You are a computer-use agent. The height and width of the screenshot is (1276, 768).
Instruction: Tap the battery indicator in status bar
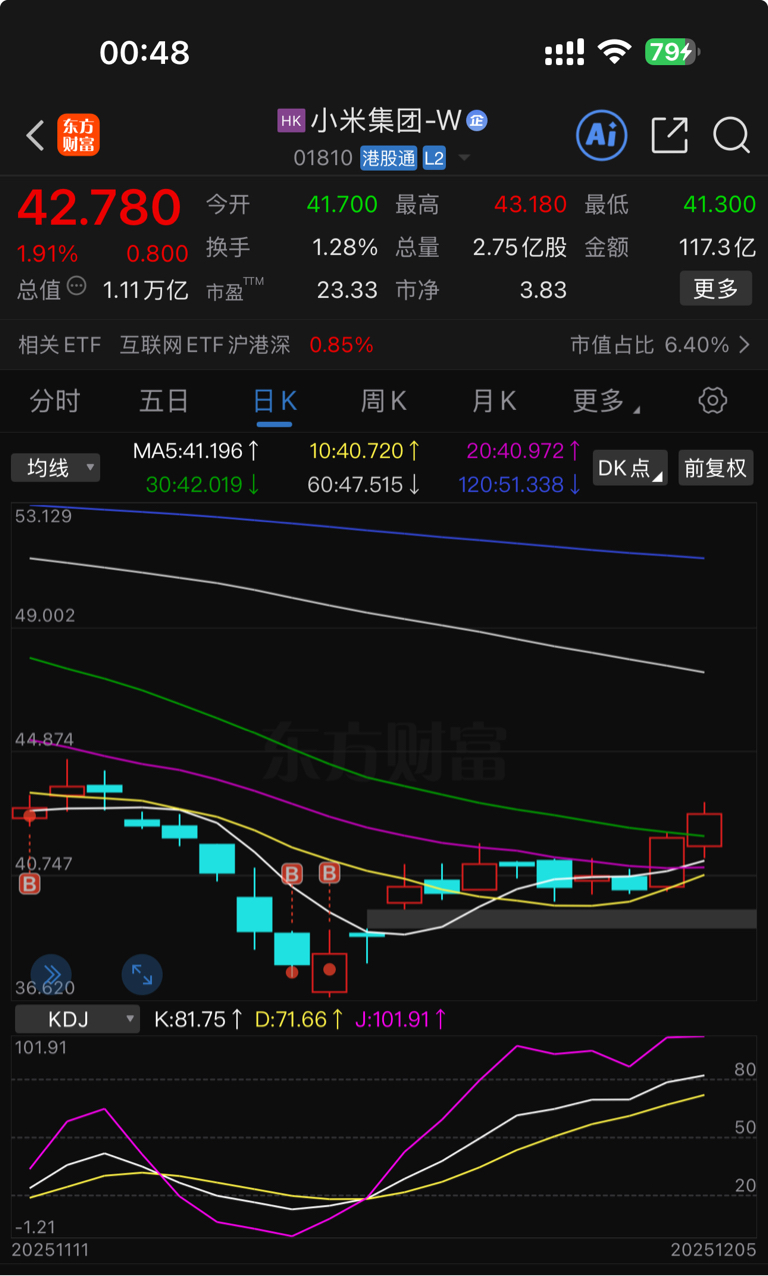pos(671,52)
